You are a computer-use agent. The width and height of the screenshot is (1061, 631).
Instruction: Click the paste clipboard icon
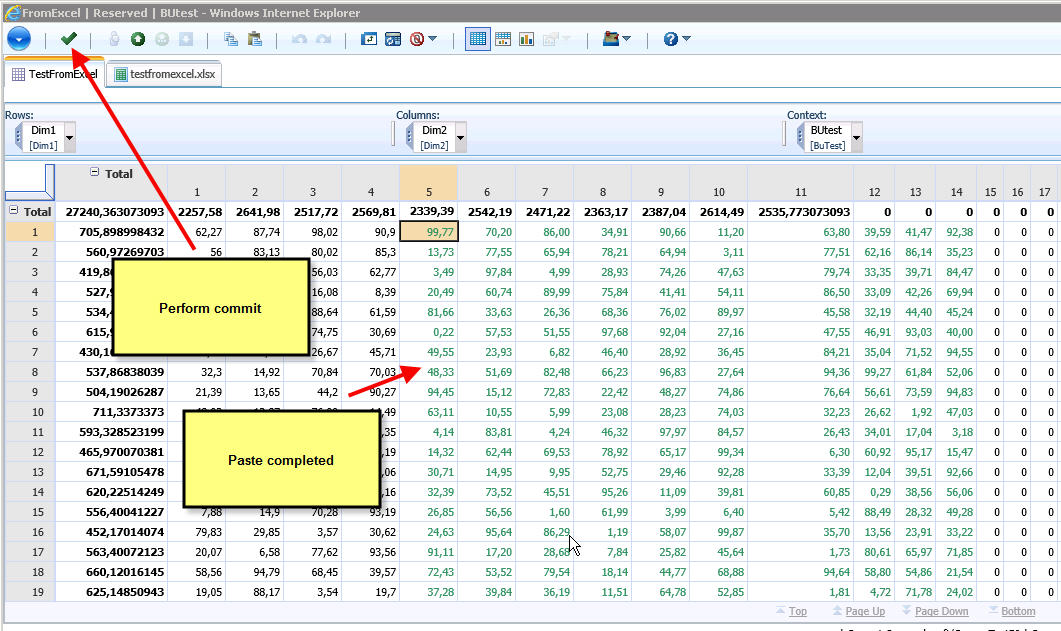pos(254,39)
